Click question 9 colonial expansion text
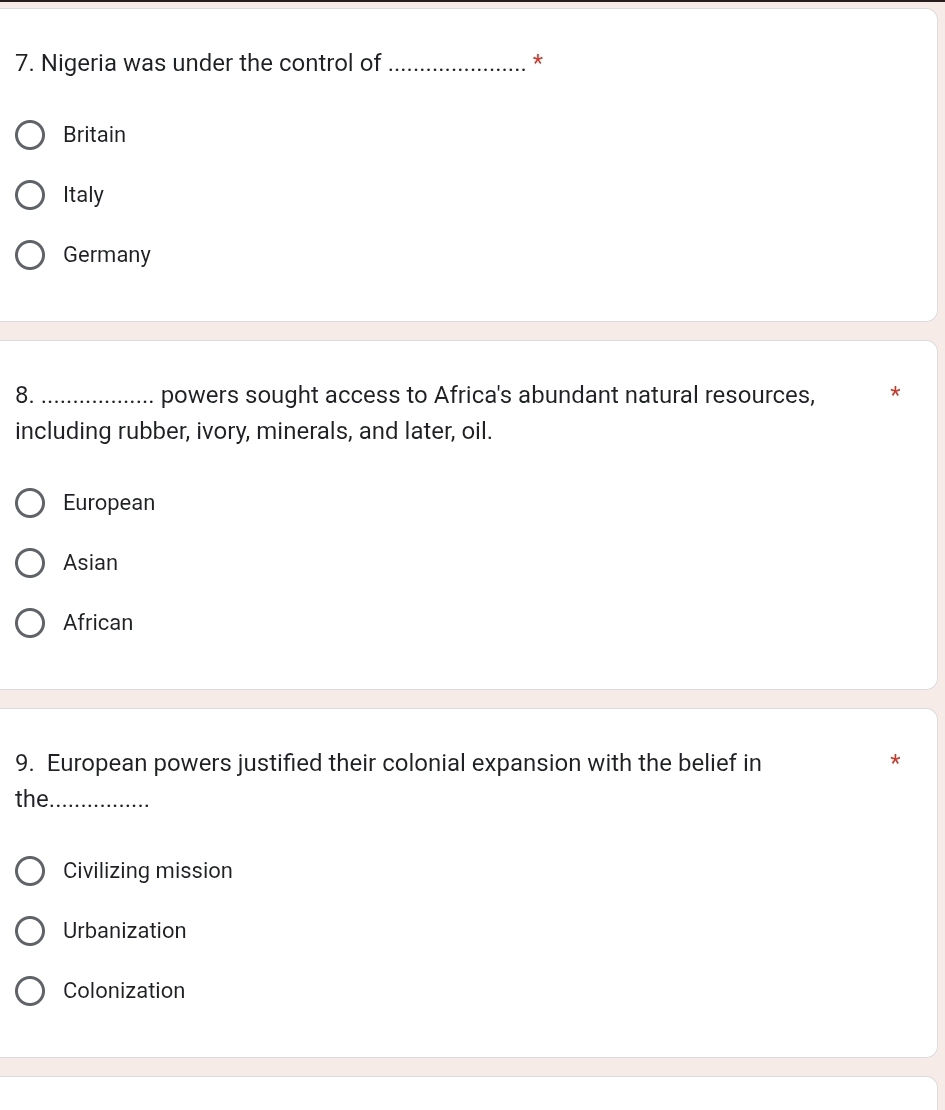Screen dimensions: 945x1110 pos(400,764)
